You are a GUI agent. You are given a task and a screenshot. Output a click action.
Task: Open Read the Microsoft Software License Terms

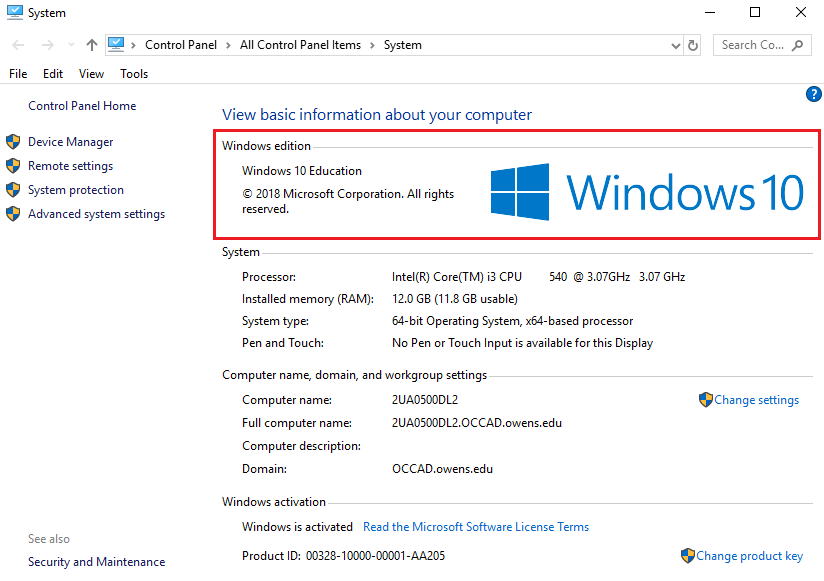tap(476, 526)
